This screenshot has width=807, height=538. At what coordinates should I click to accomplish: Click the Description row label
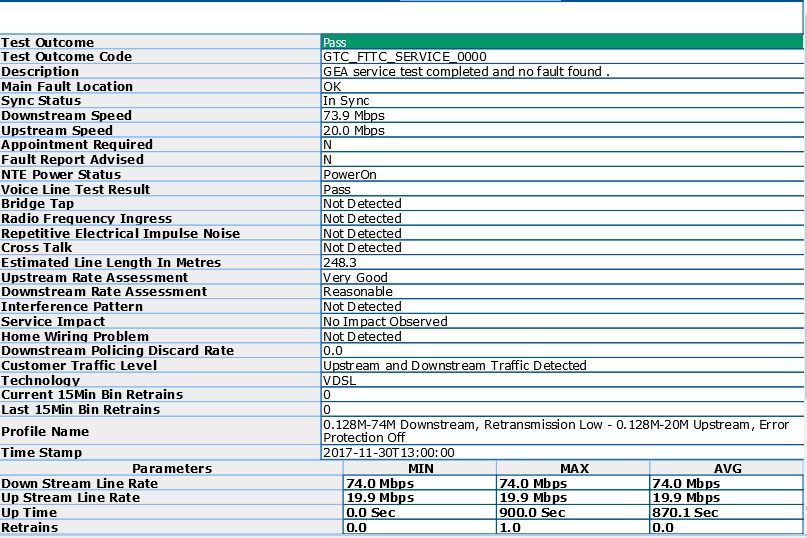40,72
